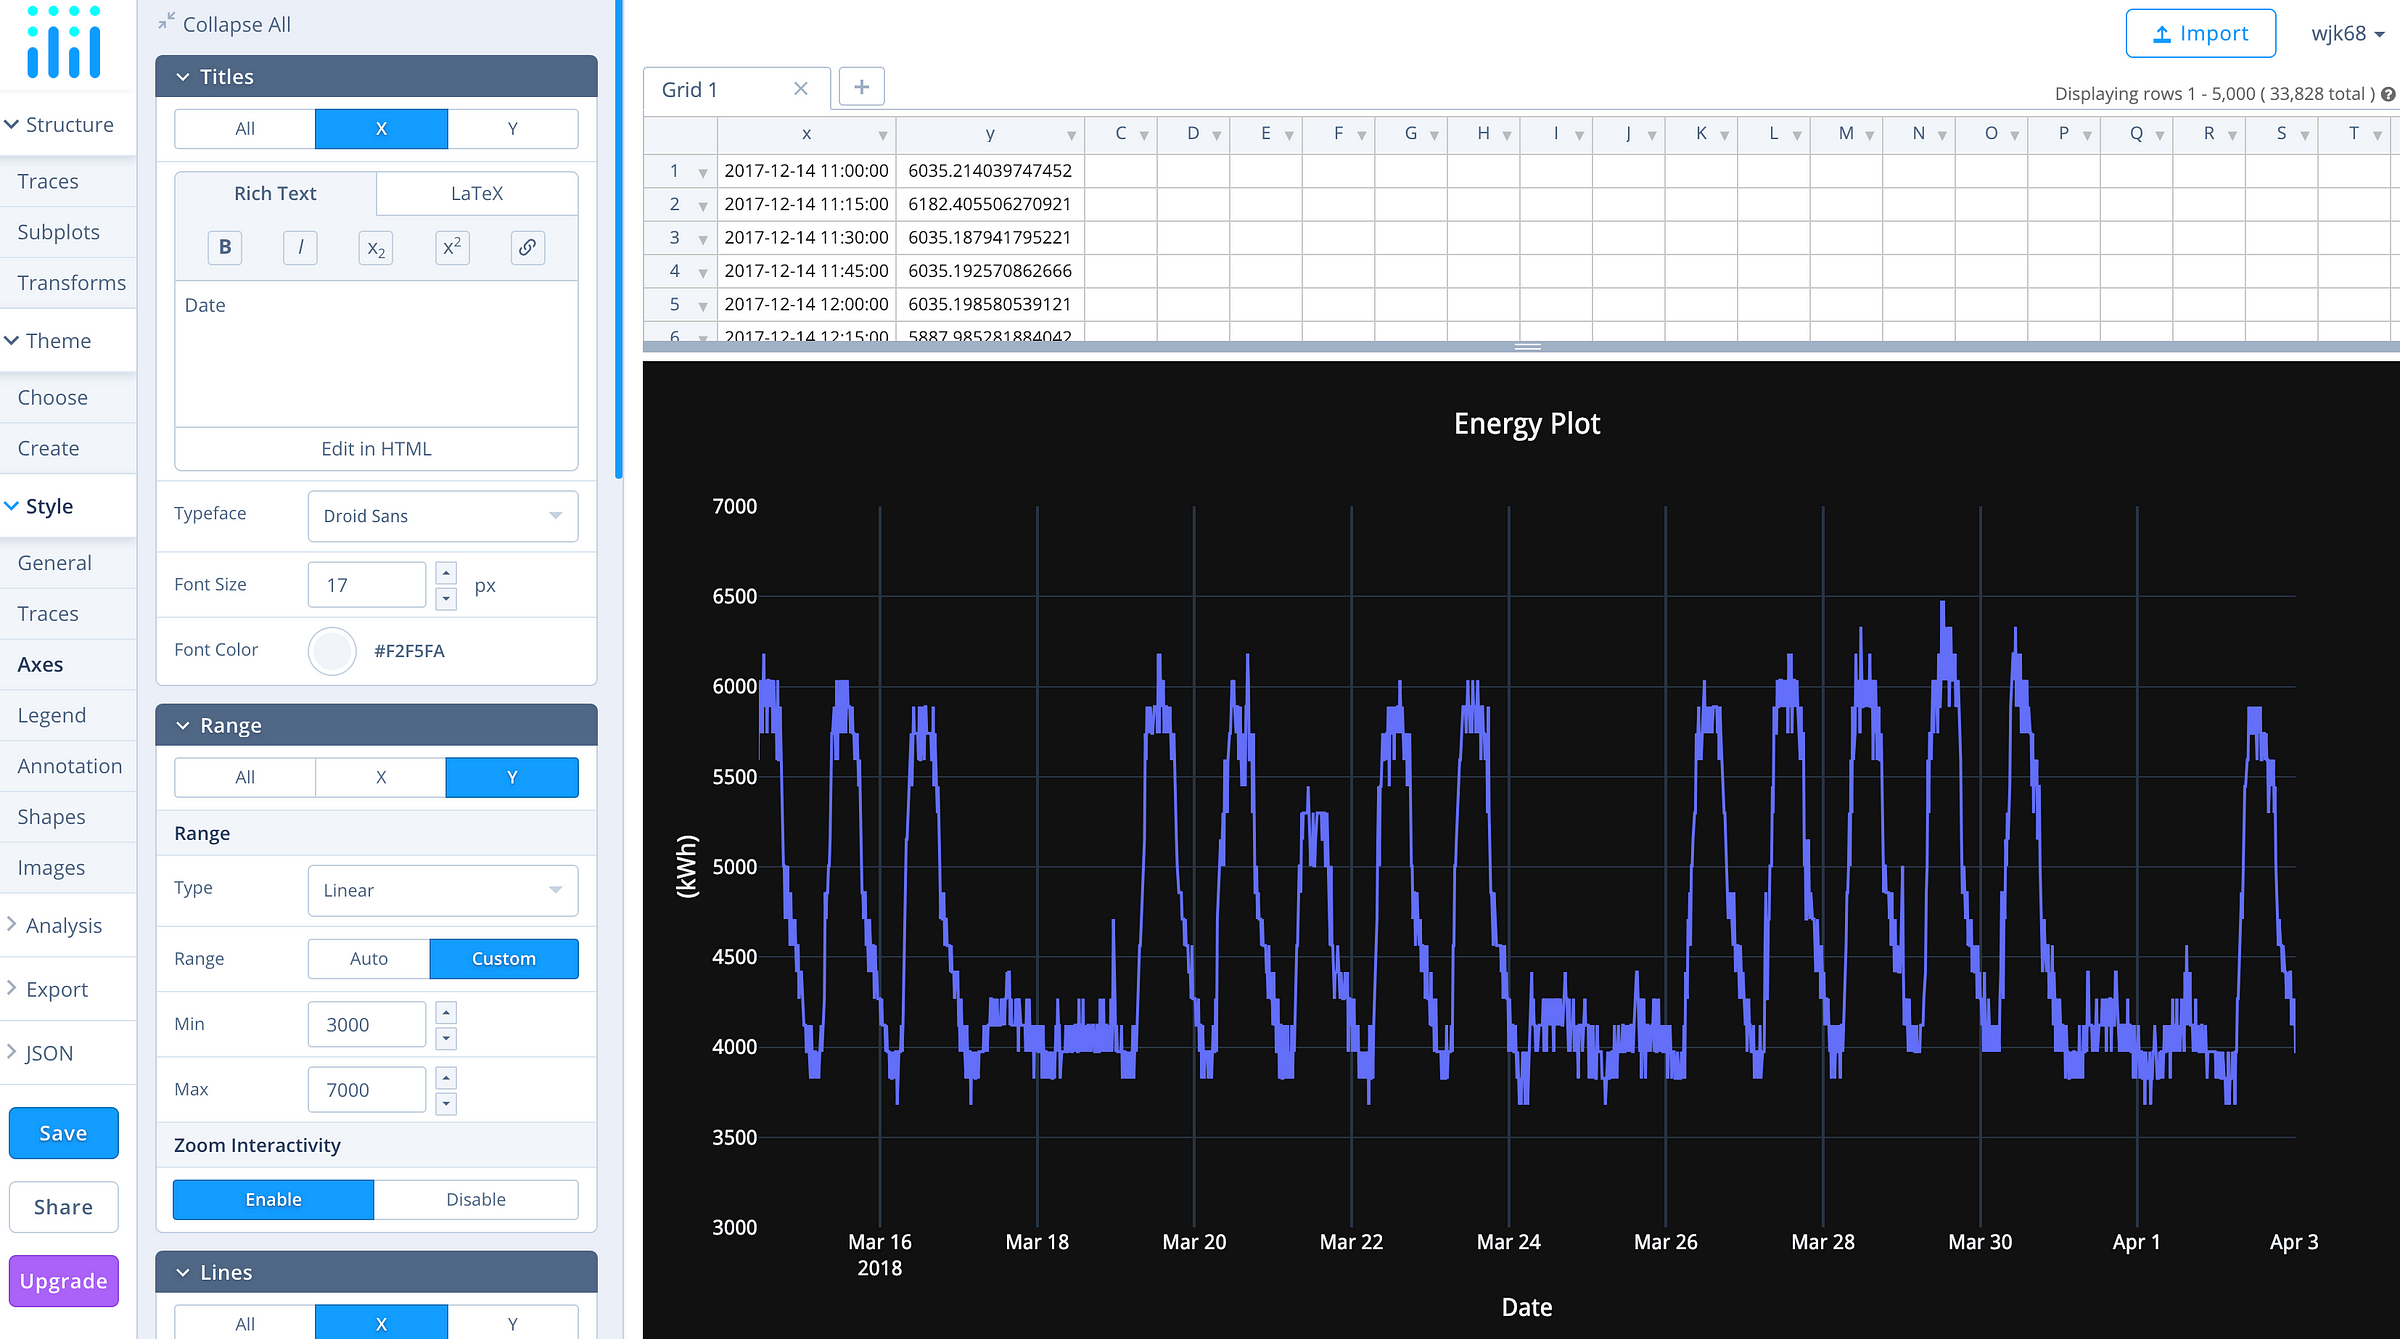Click the bold formatting icon
Viewport: 2400px width, 1339px height.
(224, 247)
